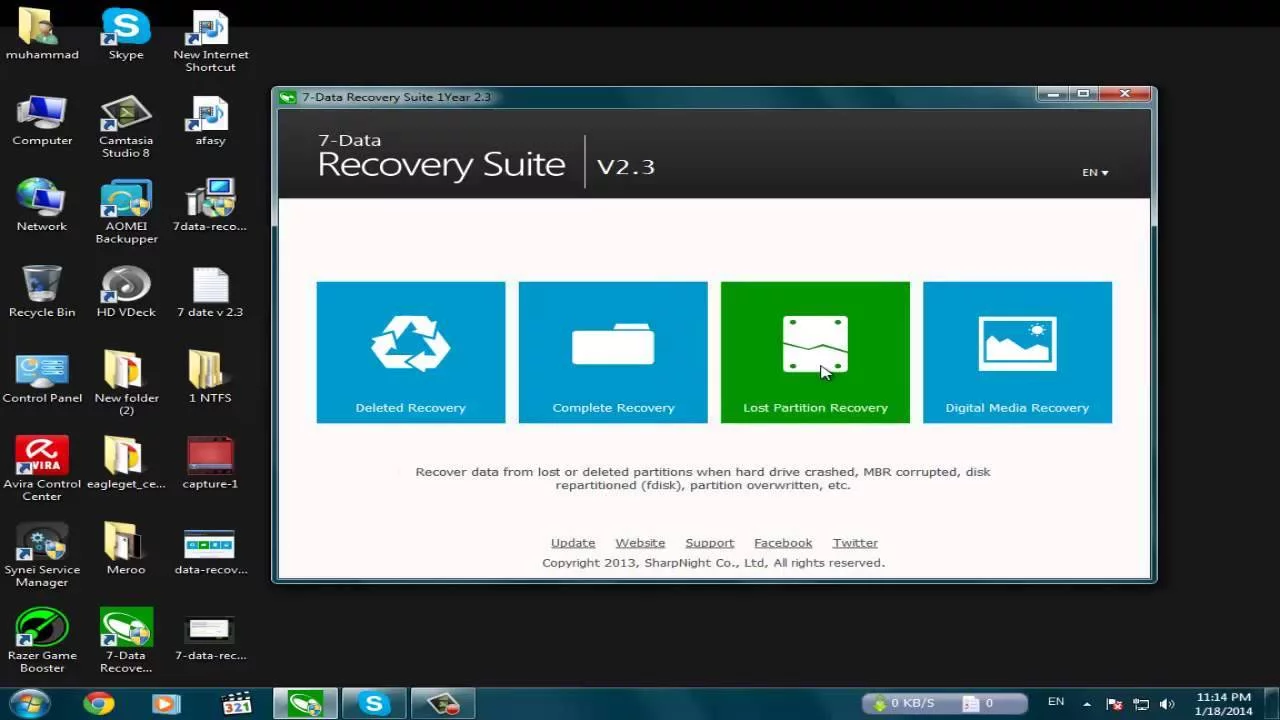Open the Digital Media Recovery tile
1280x720 pixels.
1017,352
